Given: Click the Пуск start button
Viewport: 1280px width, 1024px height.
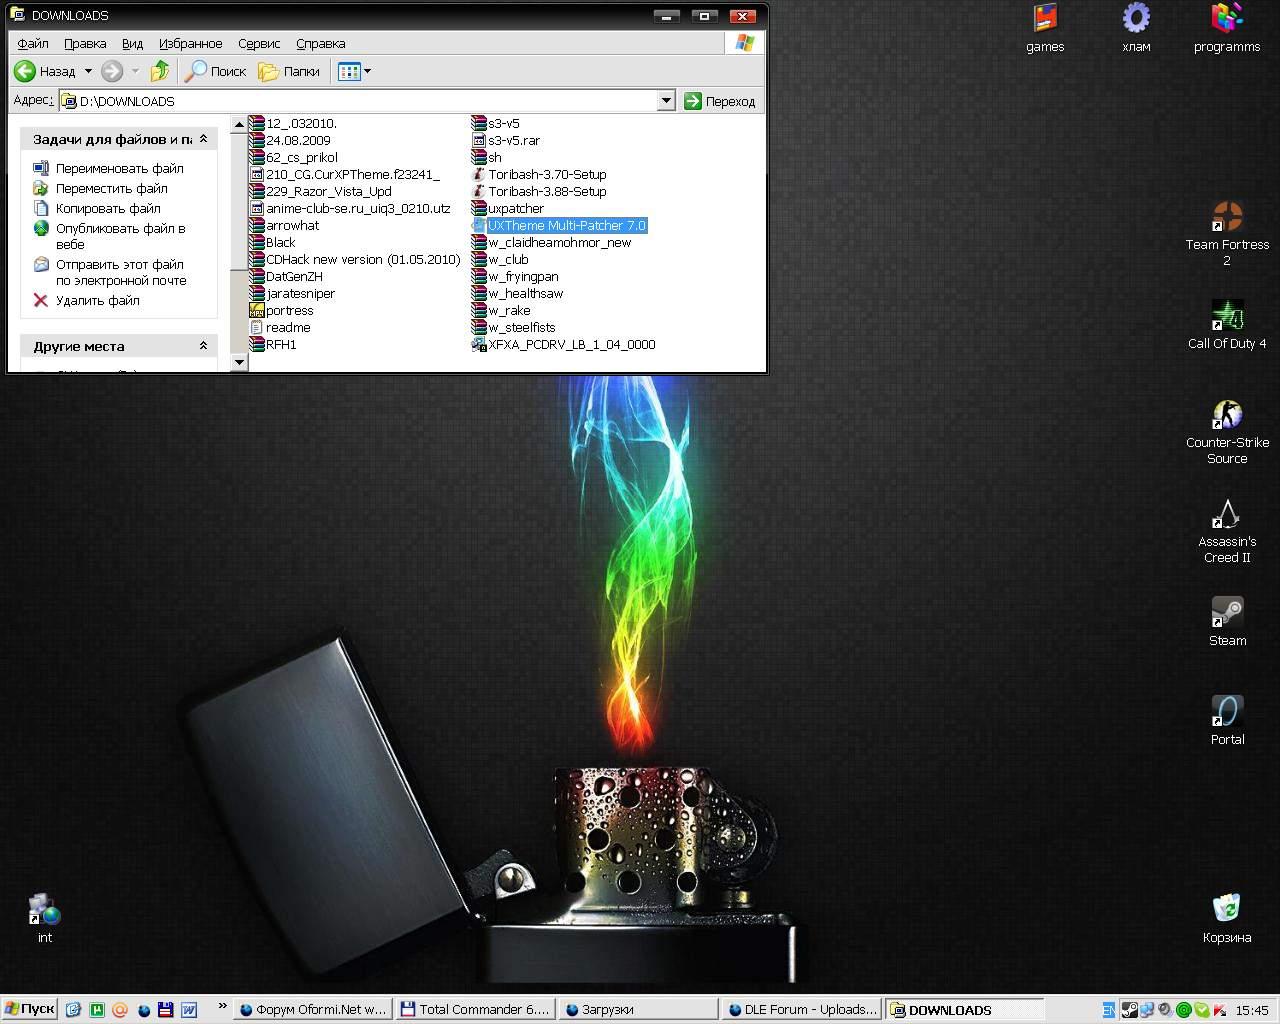Looking at the screenshot, I should click(29, 1009).
